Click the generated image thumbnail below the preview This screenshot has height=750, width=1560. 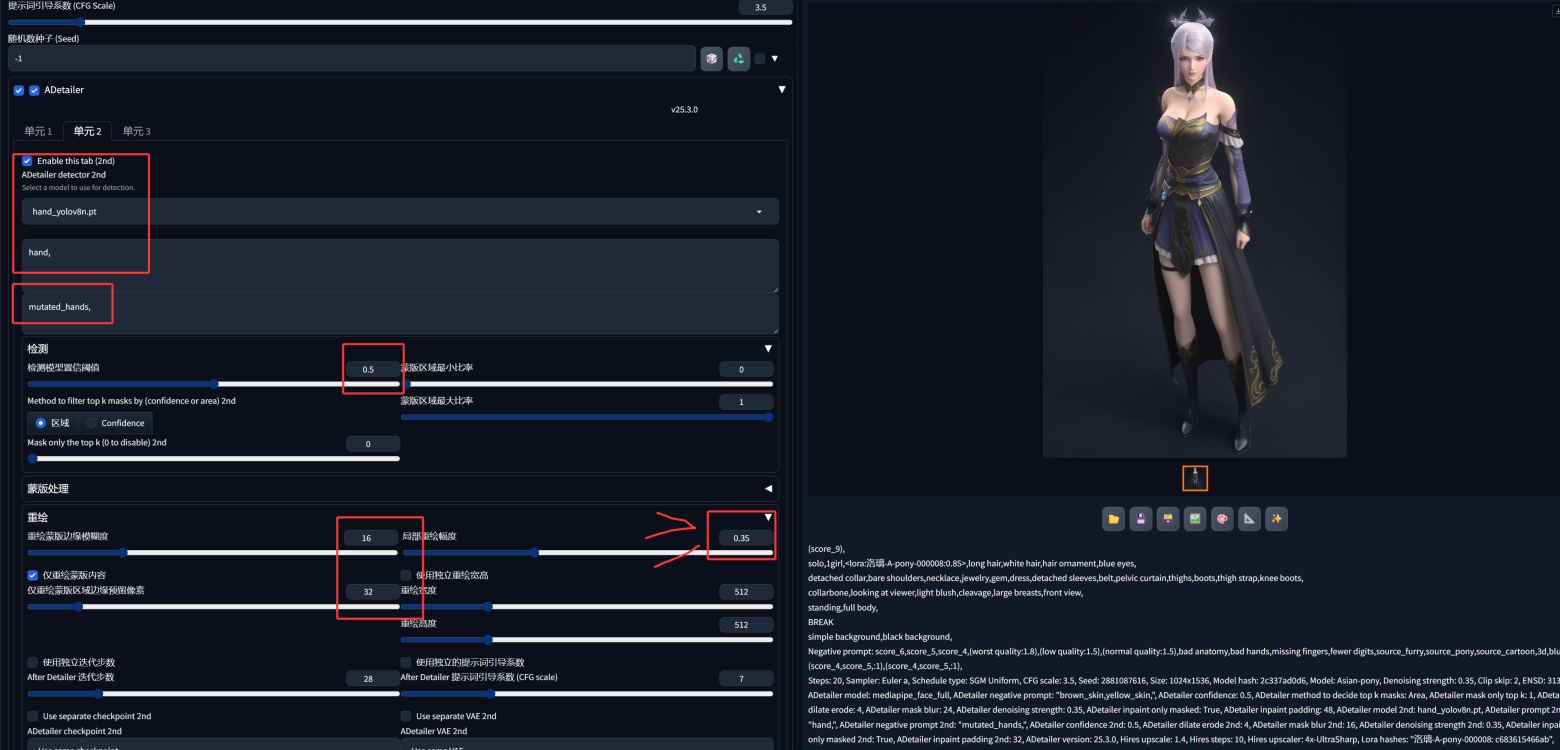1195,479
